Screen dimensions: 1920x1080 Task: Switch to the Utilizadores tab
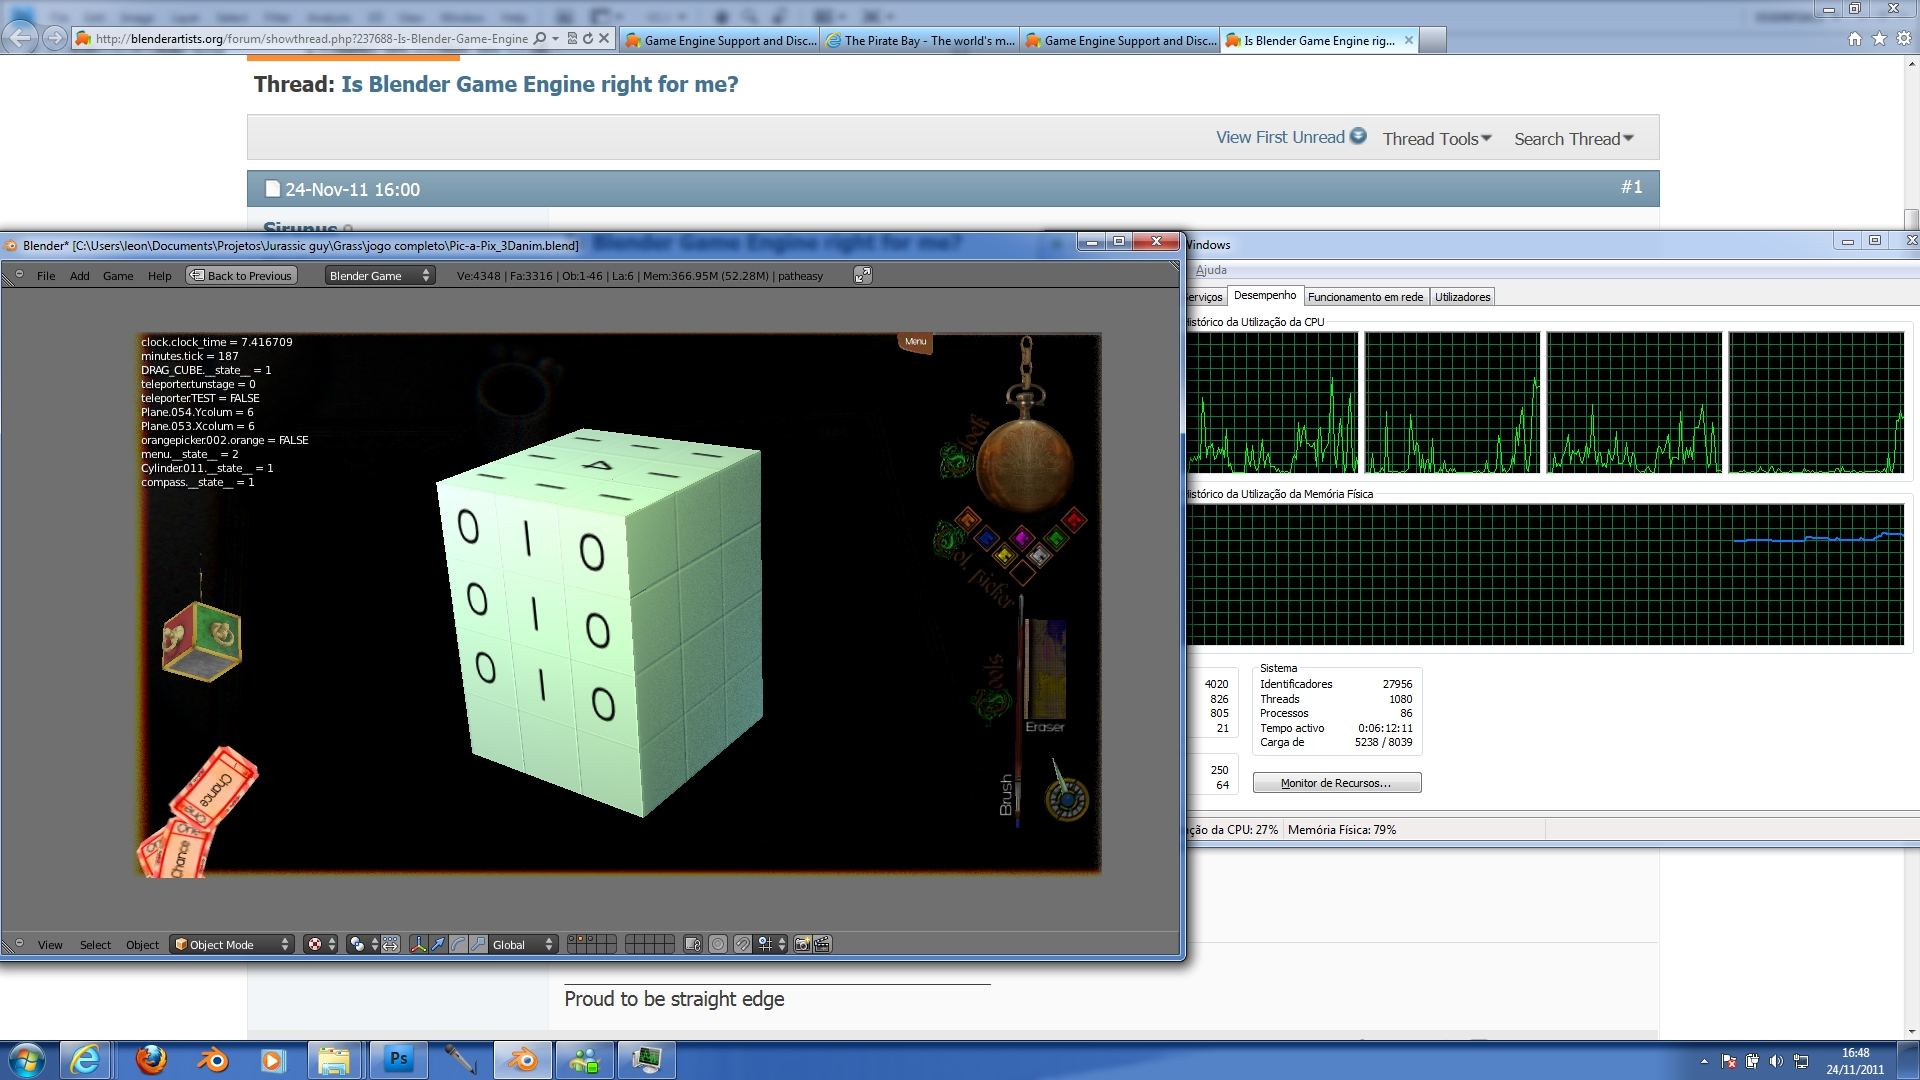click(1462, 297)
